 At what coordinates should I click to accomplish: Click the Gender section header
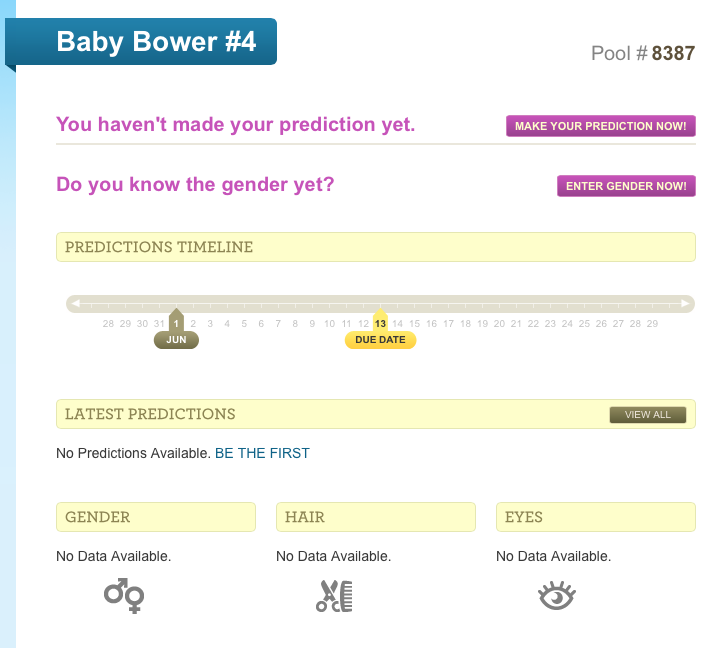coord(156,517)
